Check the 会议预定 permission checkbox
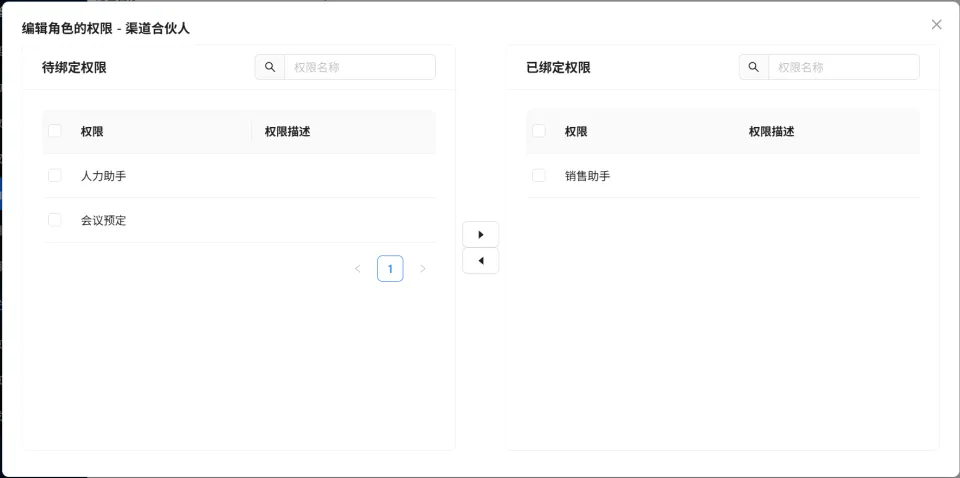 [55, 220]
